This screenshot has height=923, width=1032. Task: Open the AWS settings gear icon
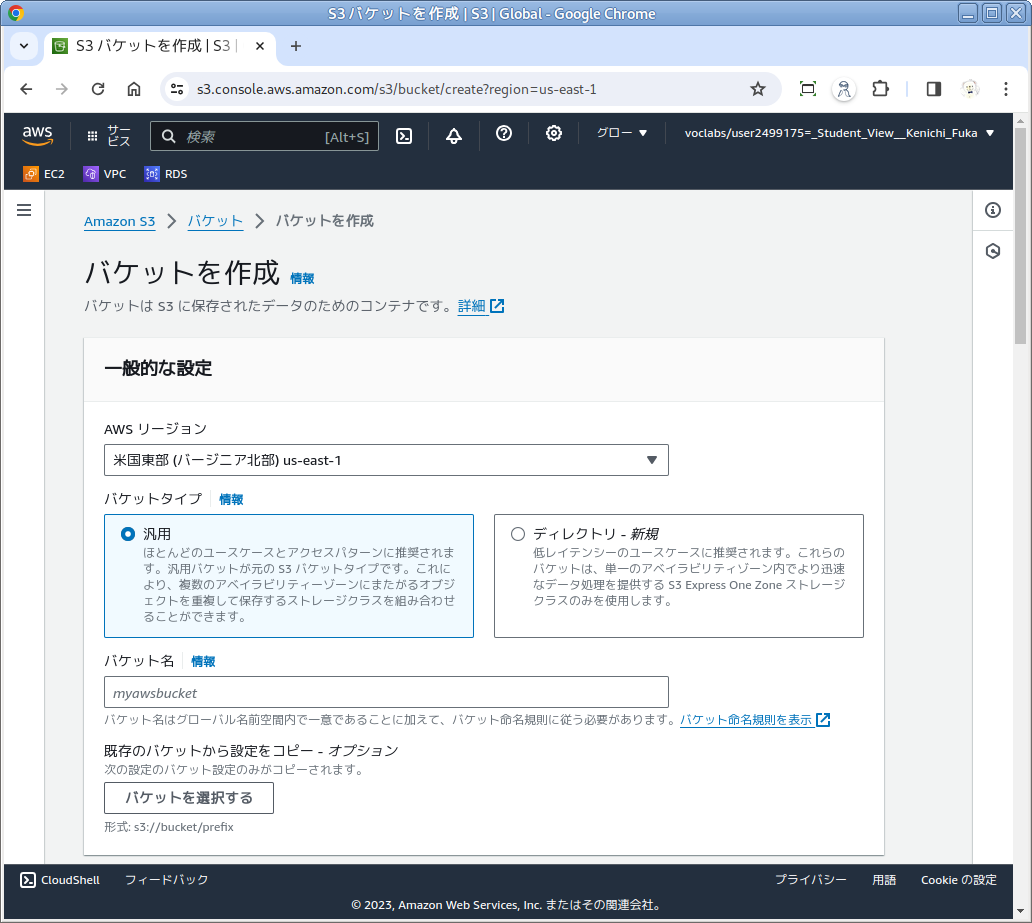[554, 134]
